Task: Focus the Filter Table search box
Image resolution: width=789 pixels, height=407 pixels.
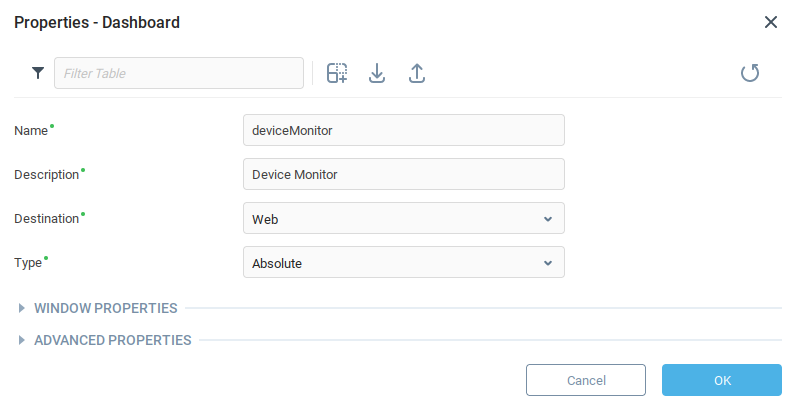Action: coord(179,73)
